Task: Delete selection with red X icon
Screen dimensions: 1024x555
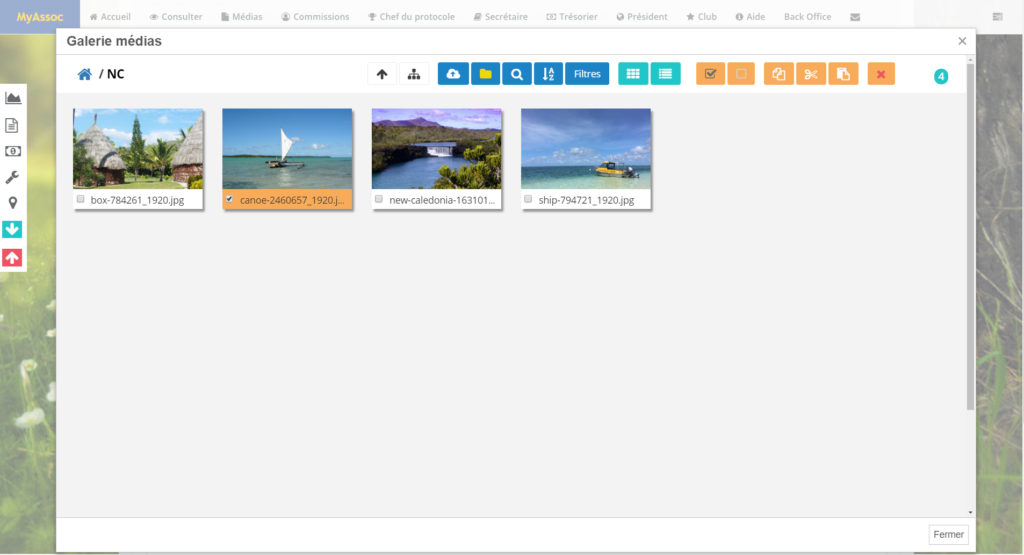Action: (881, 74)
